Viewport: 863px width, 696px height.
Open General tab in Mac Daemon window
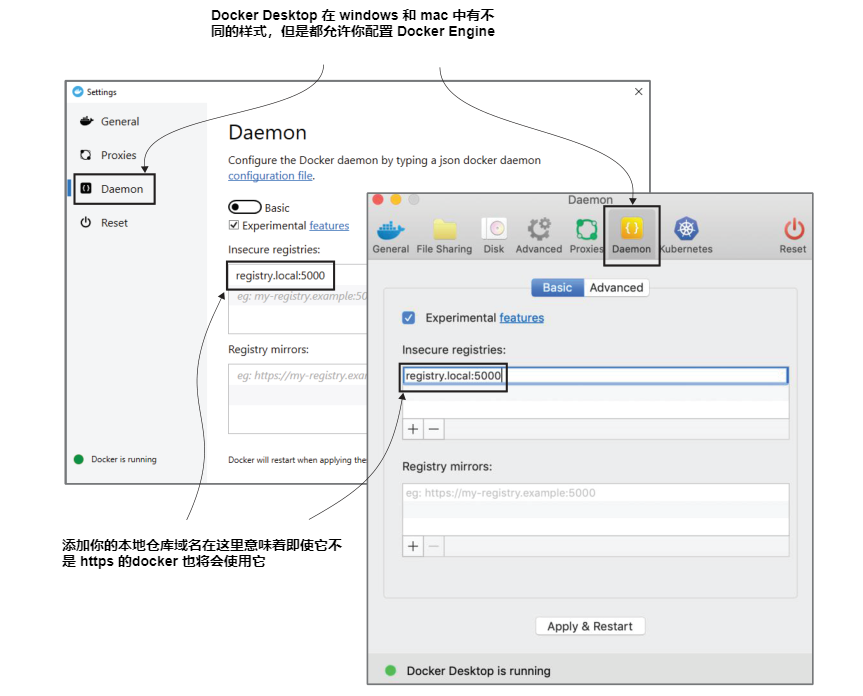(x=390, y=237)
